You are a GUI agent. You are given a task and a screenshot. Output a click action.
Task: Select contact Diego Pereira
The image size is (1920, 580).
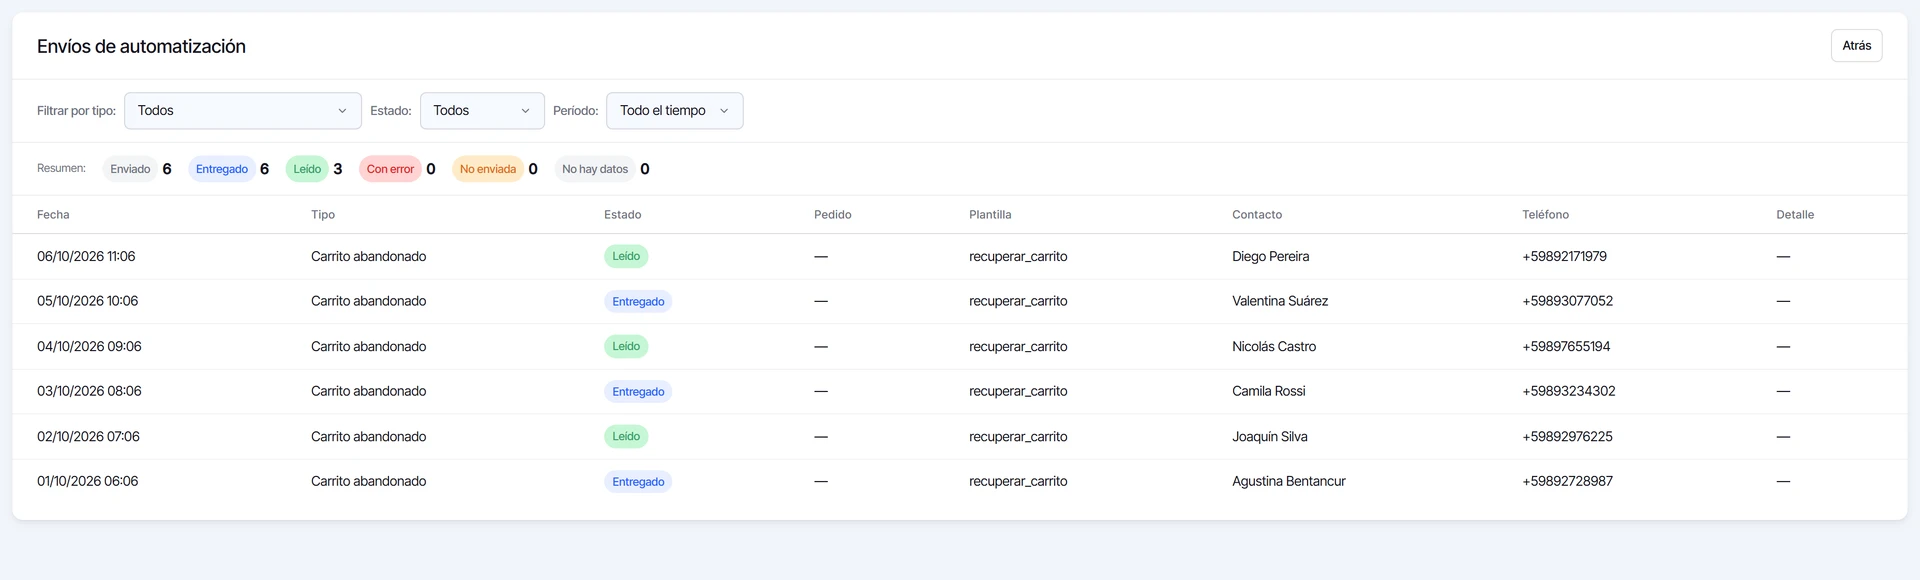coord(1270,257)
